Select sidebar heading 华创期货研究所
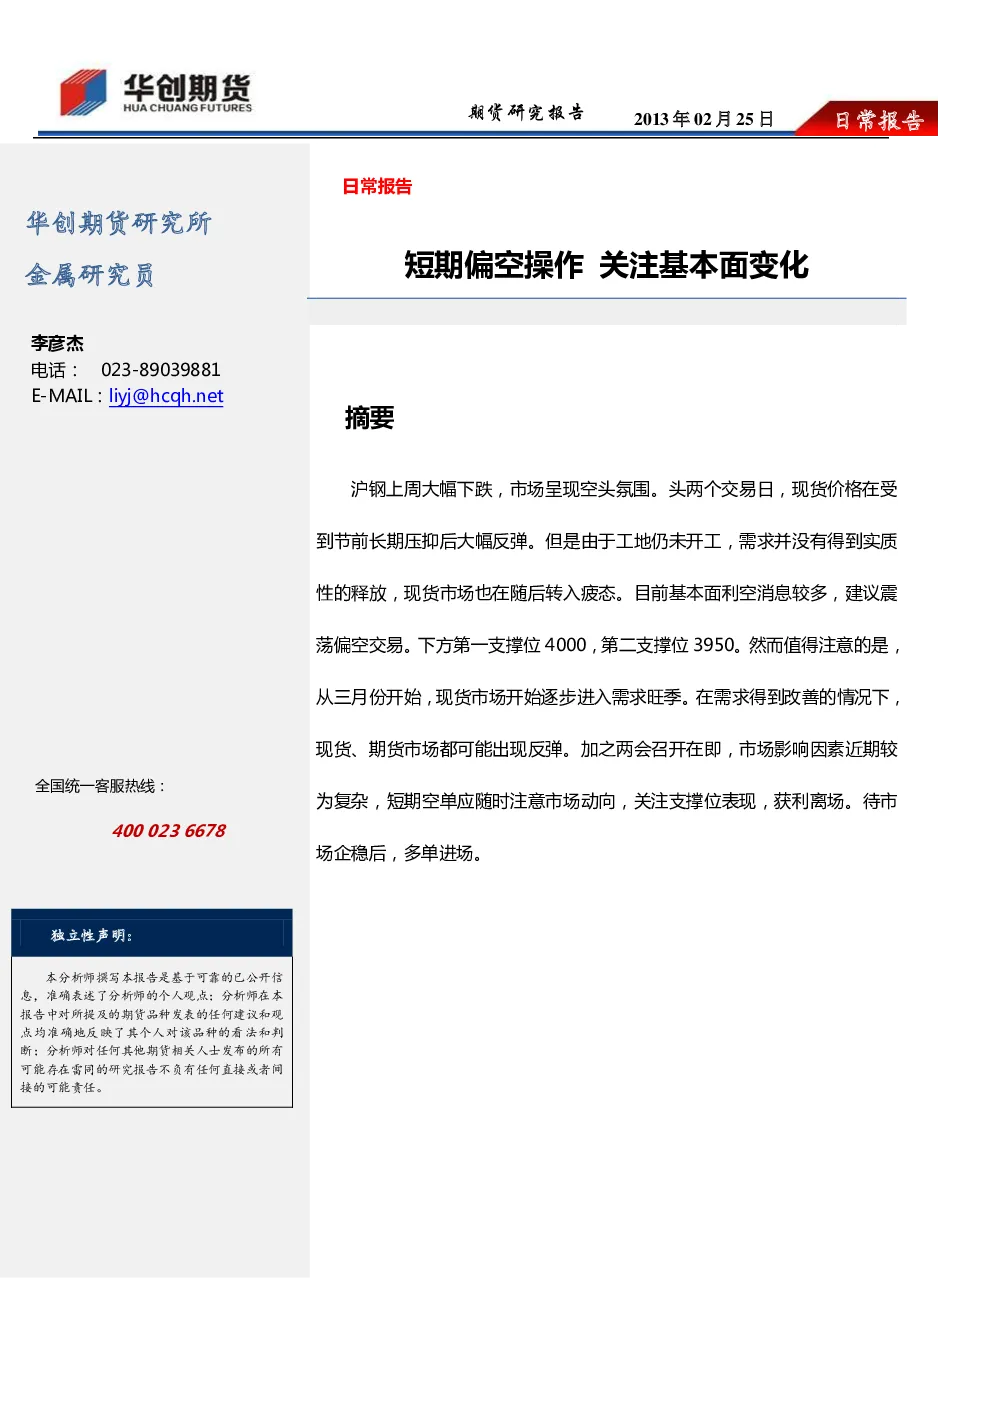Screen dimensions: 992x1403 [x=119, y=223]
